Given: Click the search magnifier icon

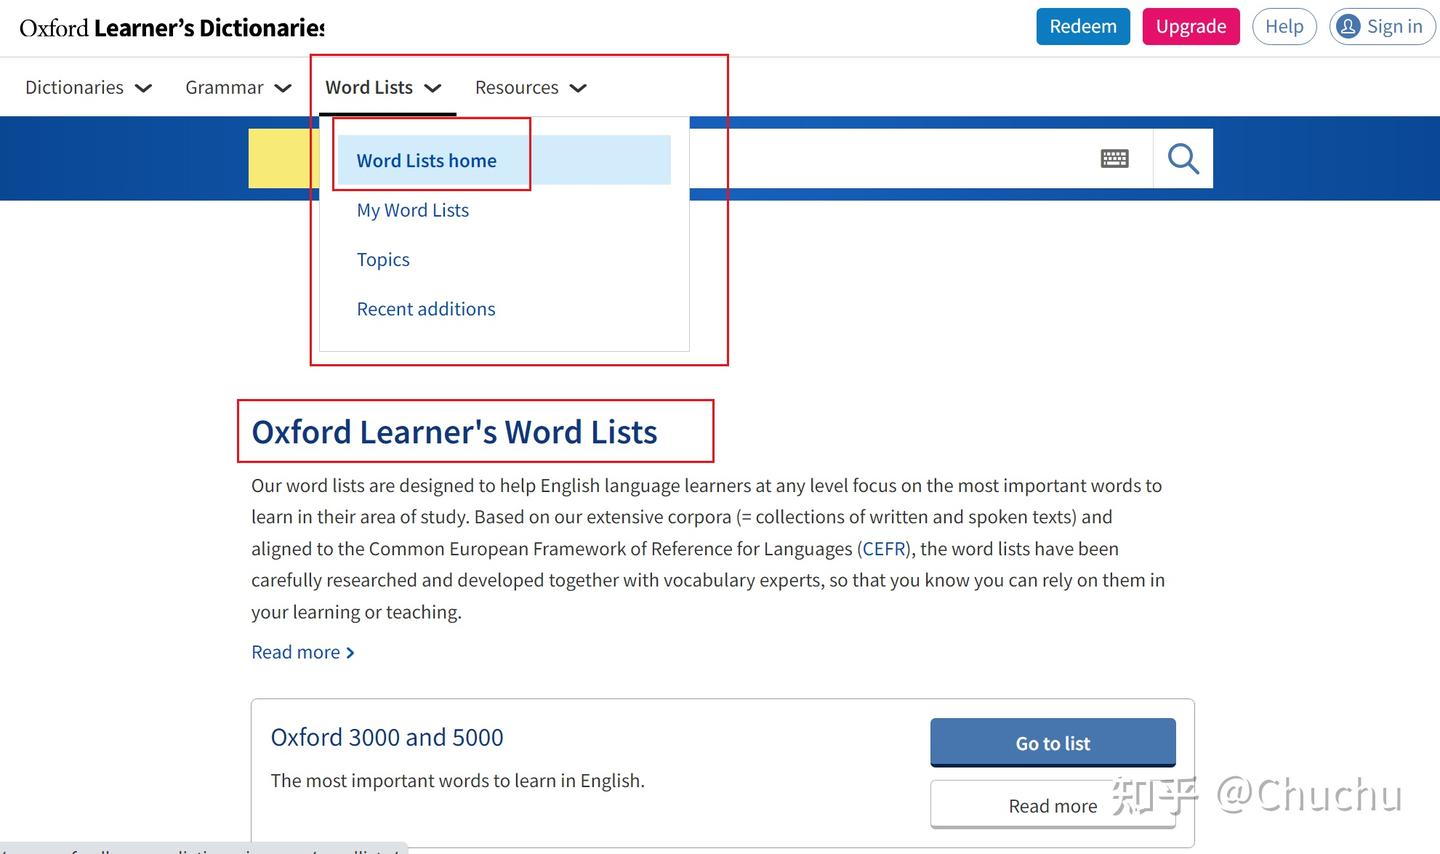Looking at the screenshot, I should coord(1183,159).
